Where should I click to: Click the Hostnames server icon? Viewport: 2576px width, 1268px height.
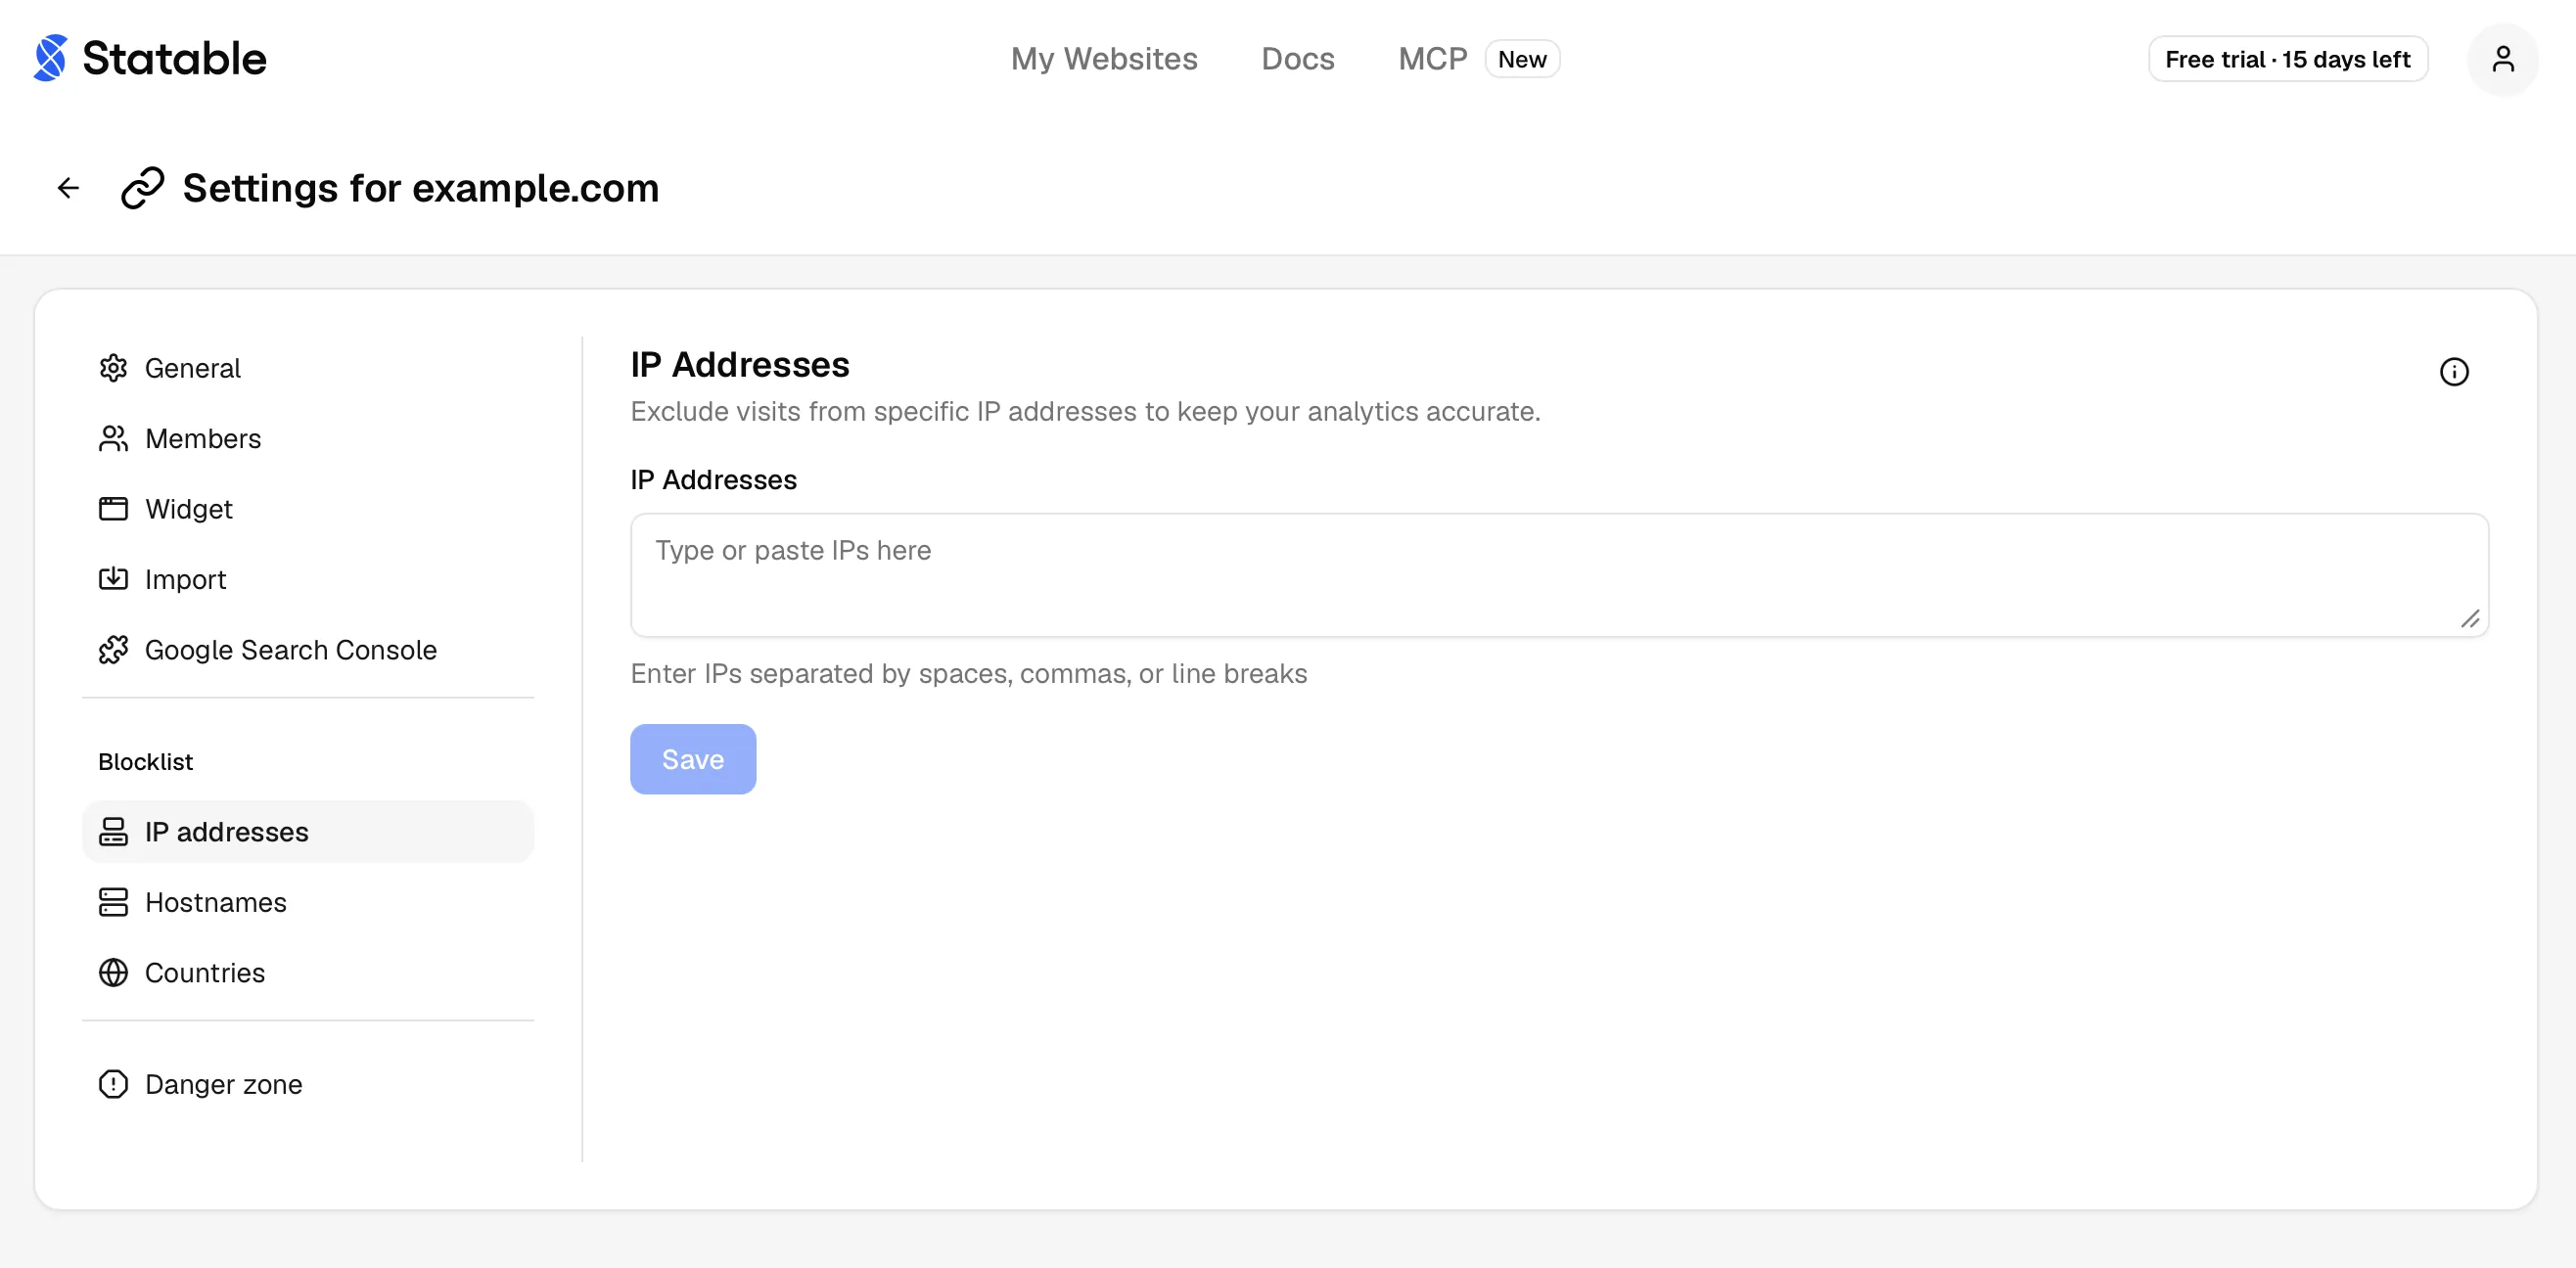pos(113,902)
